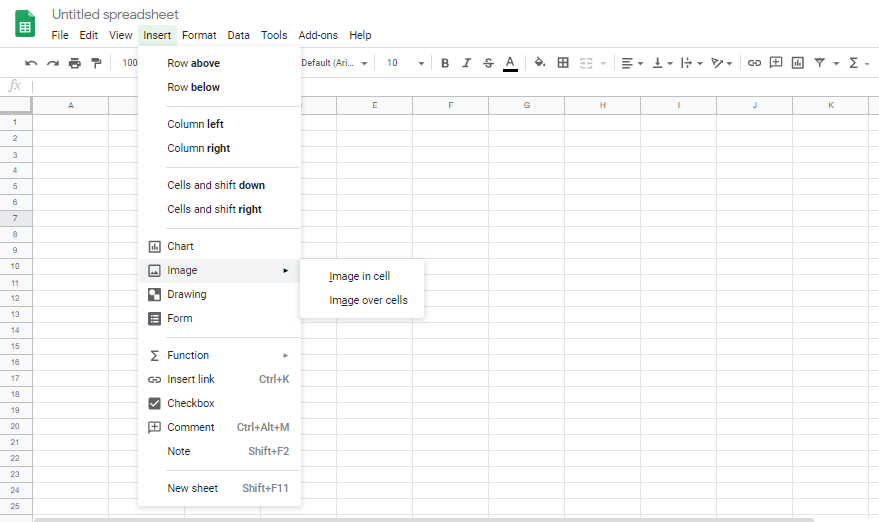Select column H header
Viewport: 879px width, 522px height.
(x=603, y=105)
